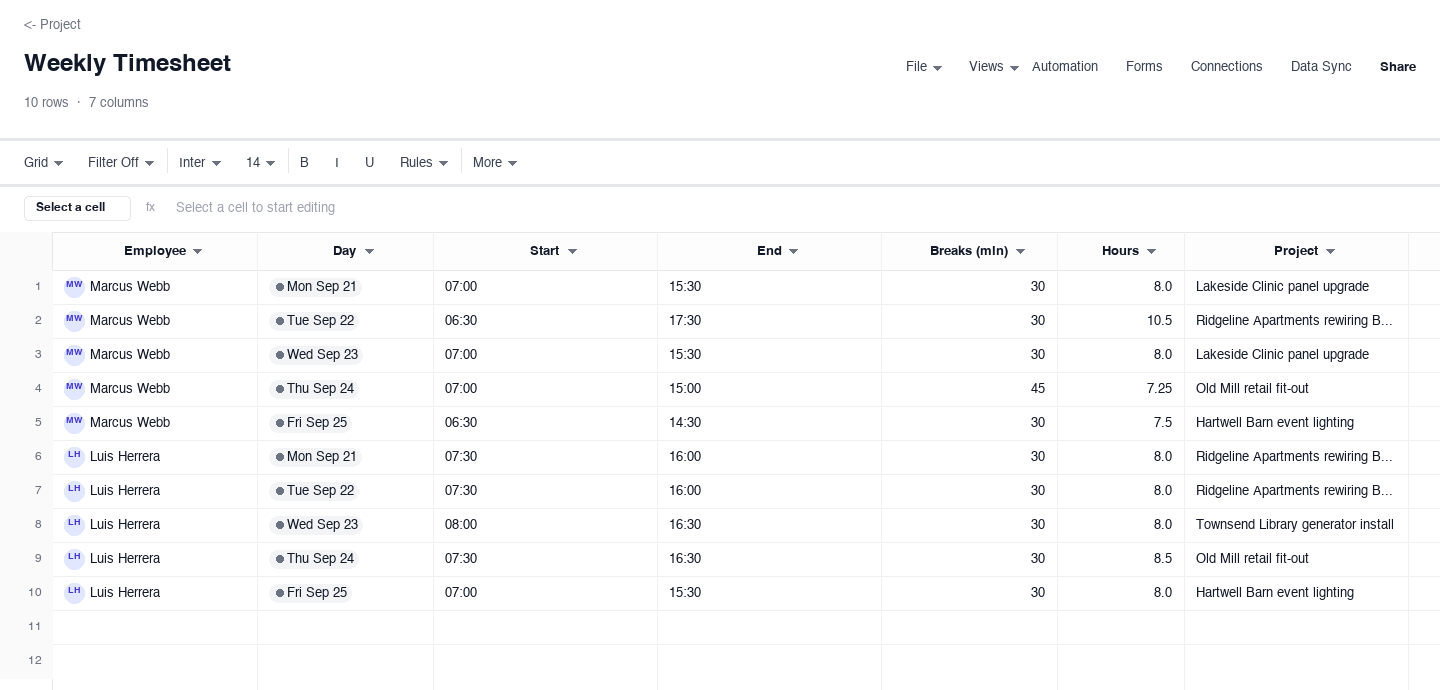
Task: Select Fri Sep 25 tag in row 5
Action: (310, 423)
